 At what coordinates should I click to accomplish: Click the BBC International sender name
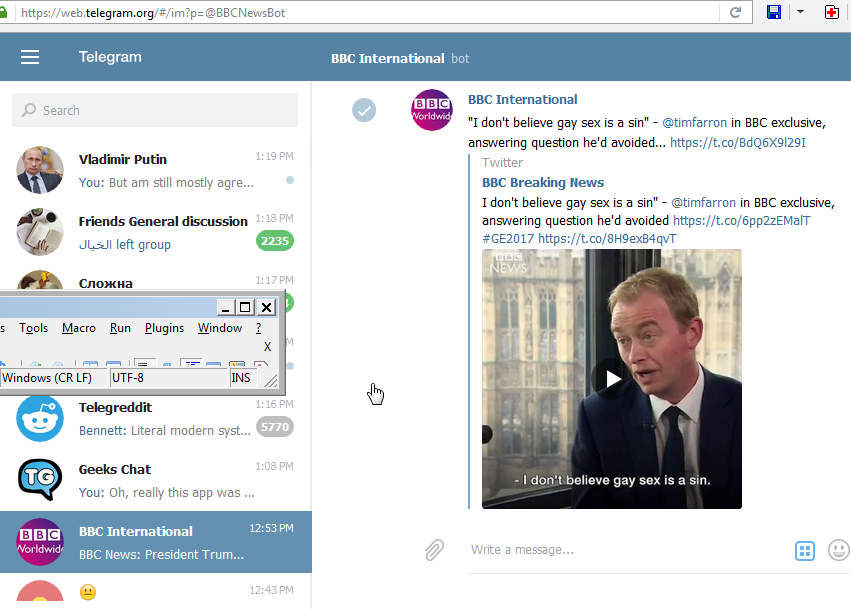(x=523, y=100)
